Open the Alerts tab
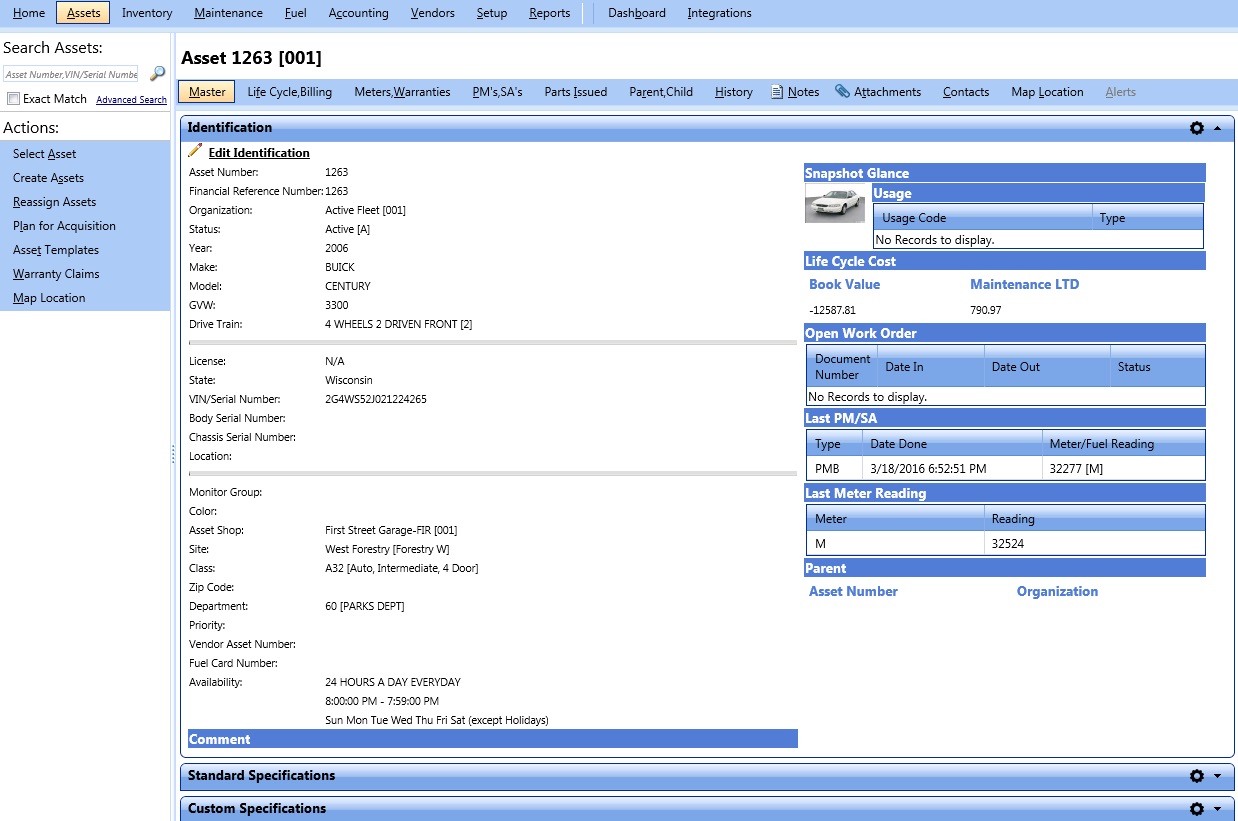Screen dimensions: 1238x821 click(1121, 92)
